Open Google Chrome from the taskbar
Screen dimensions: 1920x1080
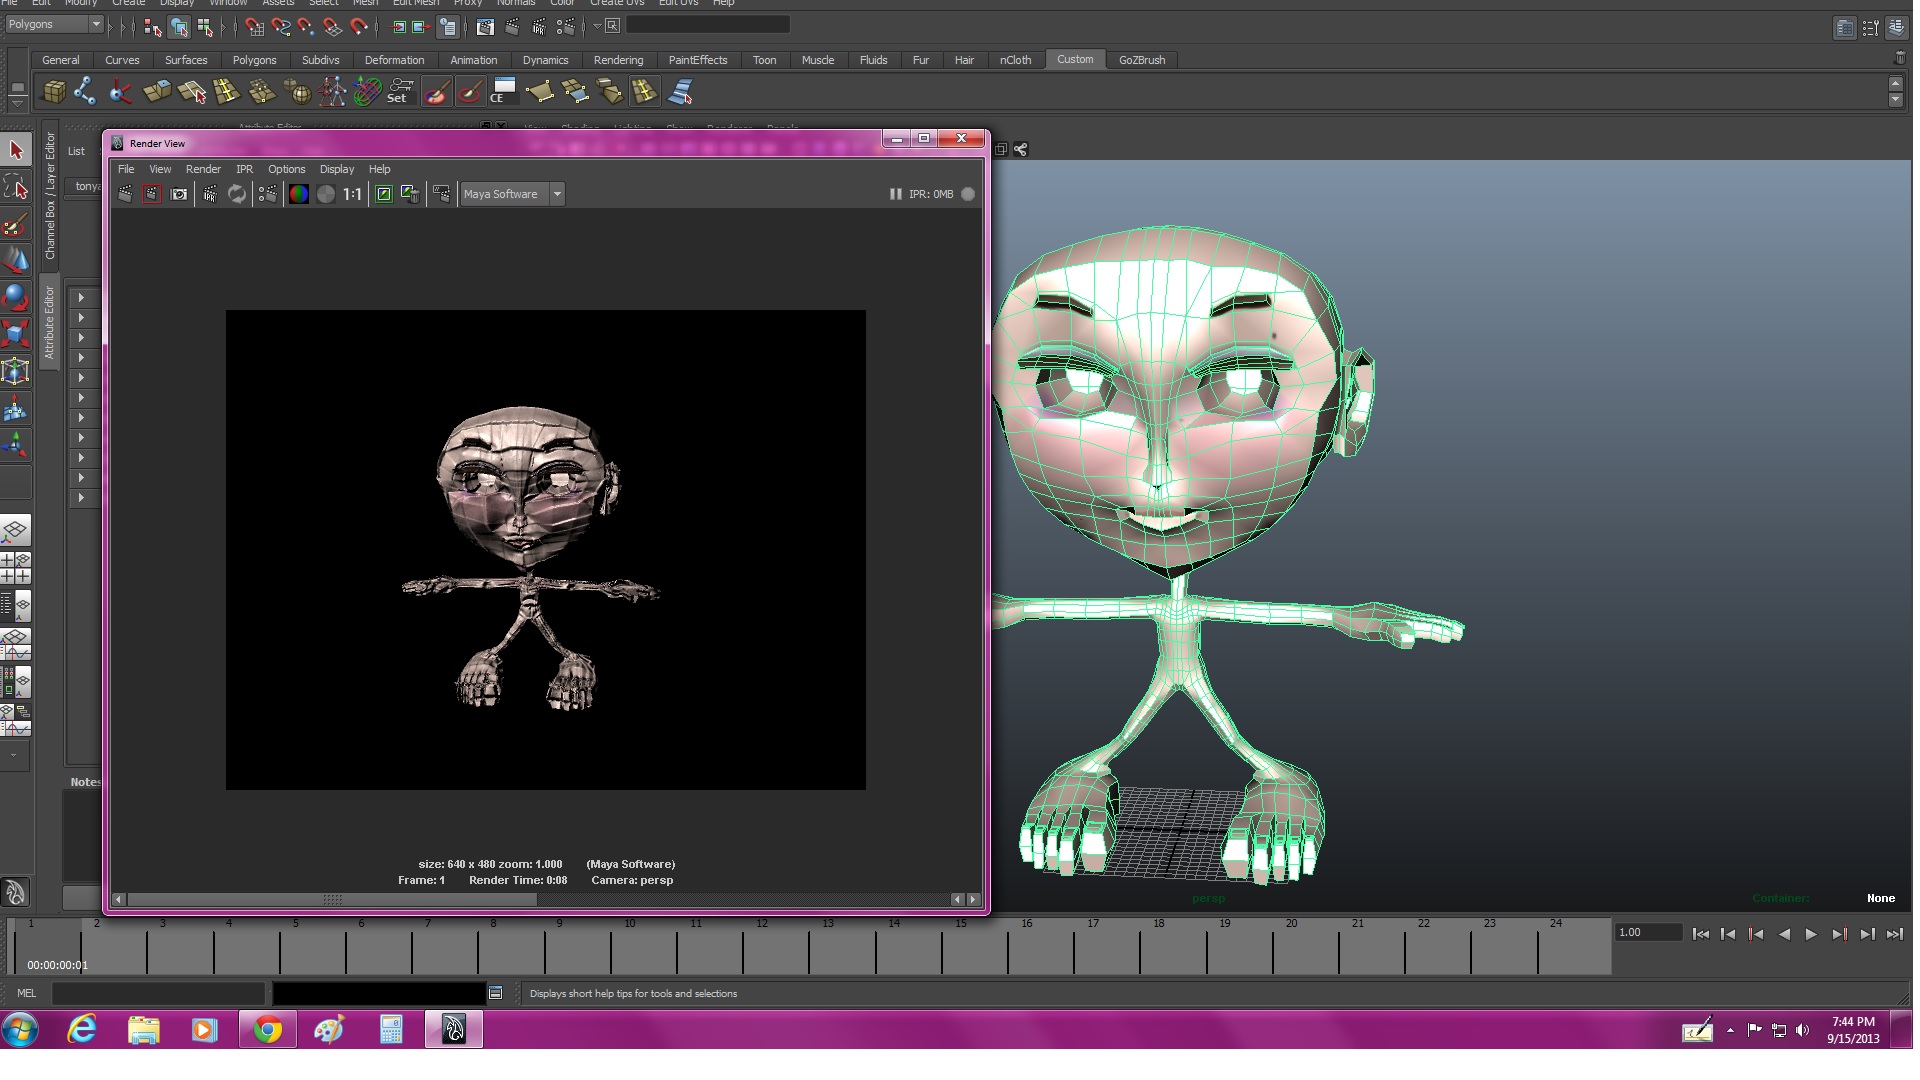click(267, 1029)
